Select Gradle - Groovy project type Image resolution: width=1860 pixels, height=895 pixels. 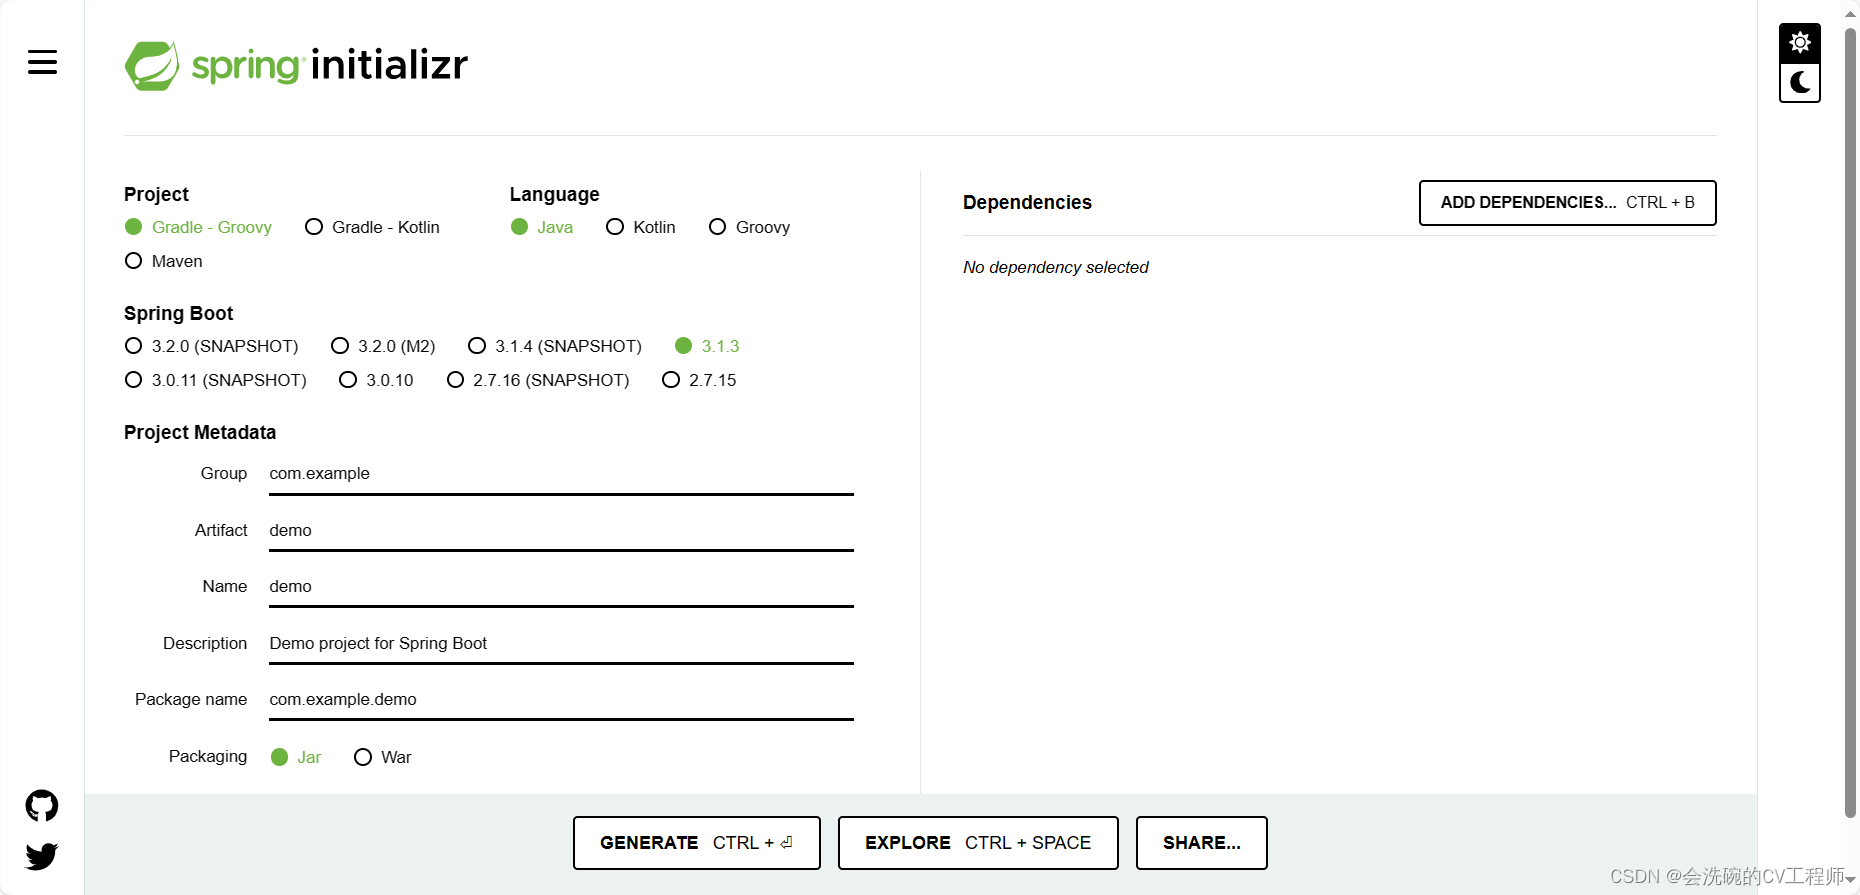point(198,227)
